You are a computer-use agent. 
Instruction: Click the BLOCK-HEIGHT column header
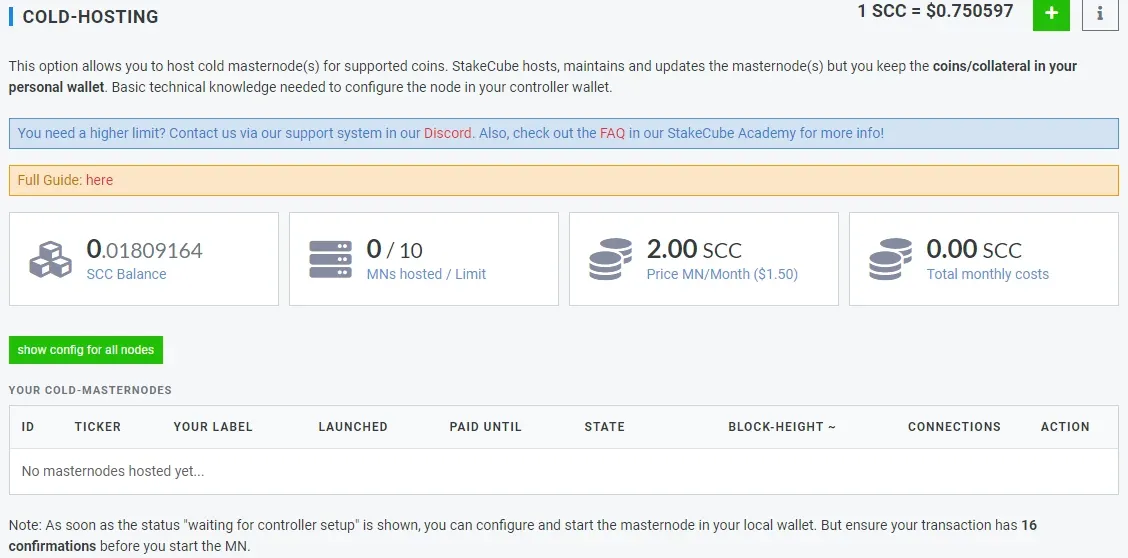coord(782,427)
